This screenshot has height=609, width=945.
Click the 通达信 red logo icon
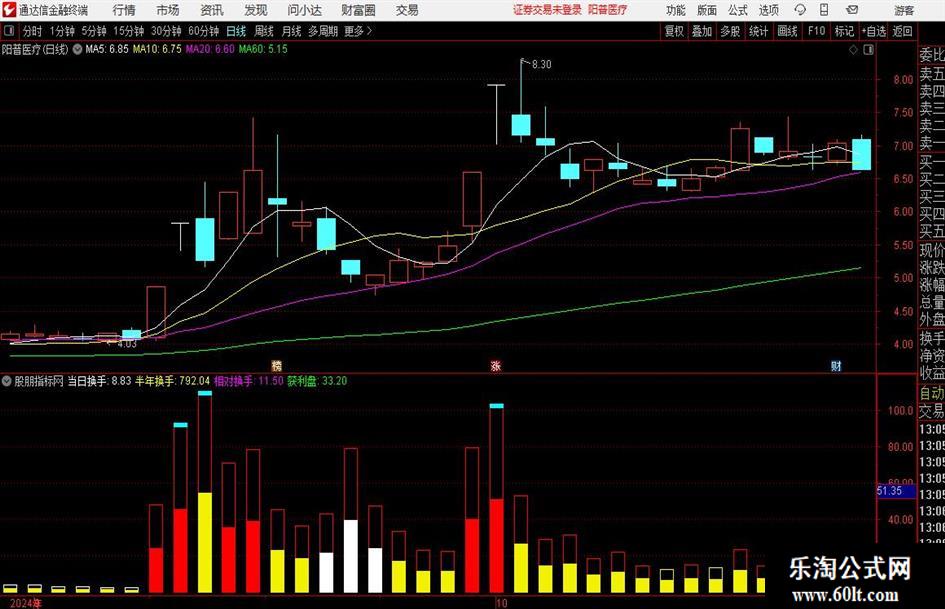coord(10,10)
